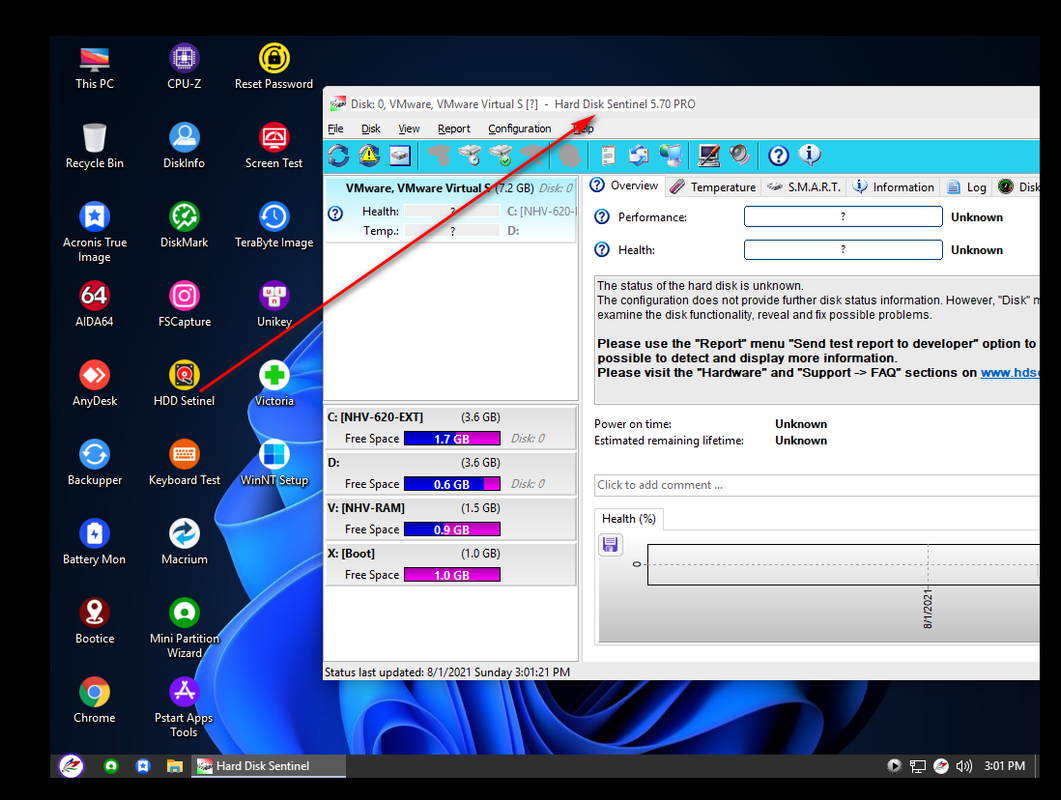Click the volume icon in system tray

(x=964, y=765)
